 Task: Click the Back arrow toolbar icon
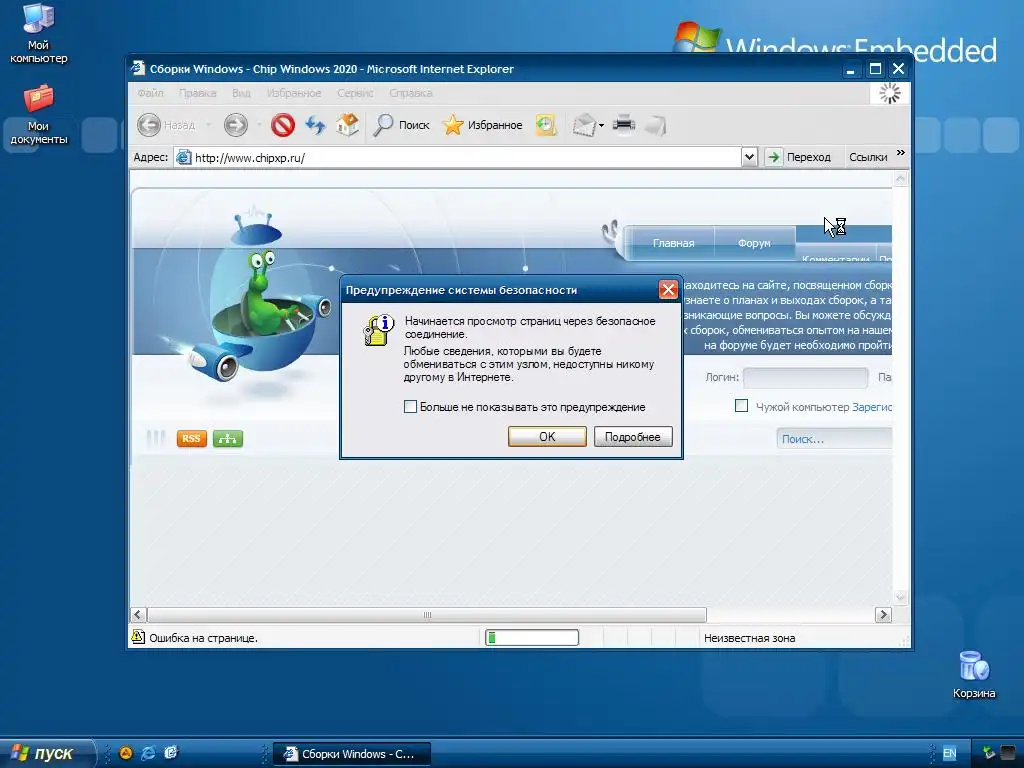click(x=149, y=125)
